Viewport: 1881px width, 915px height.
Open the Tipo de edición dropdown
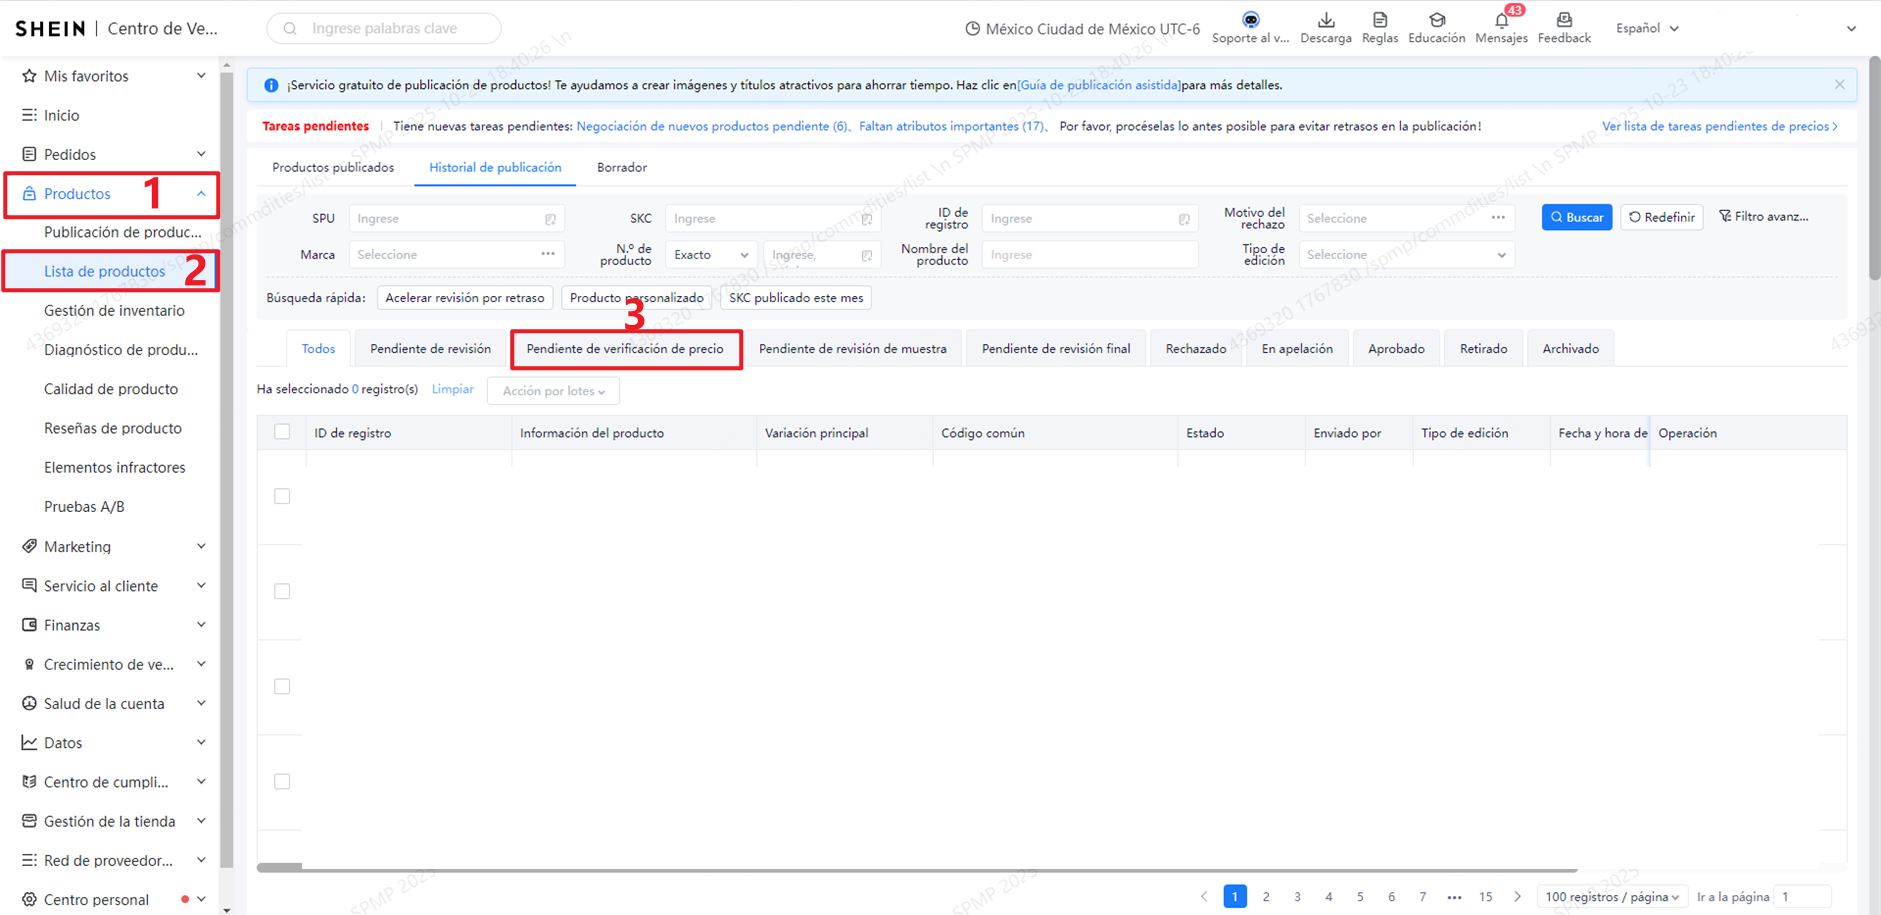(x=1405, y=255)
